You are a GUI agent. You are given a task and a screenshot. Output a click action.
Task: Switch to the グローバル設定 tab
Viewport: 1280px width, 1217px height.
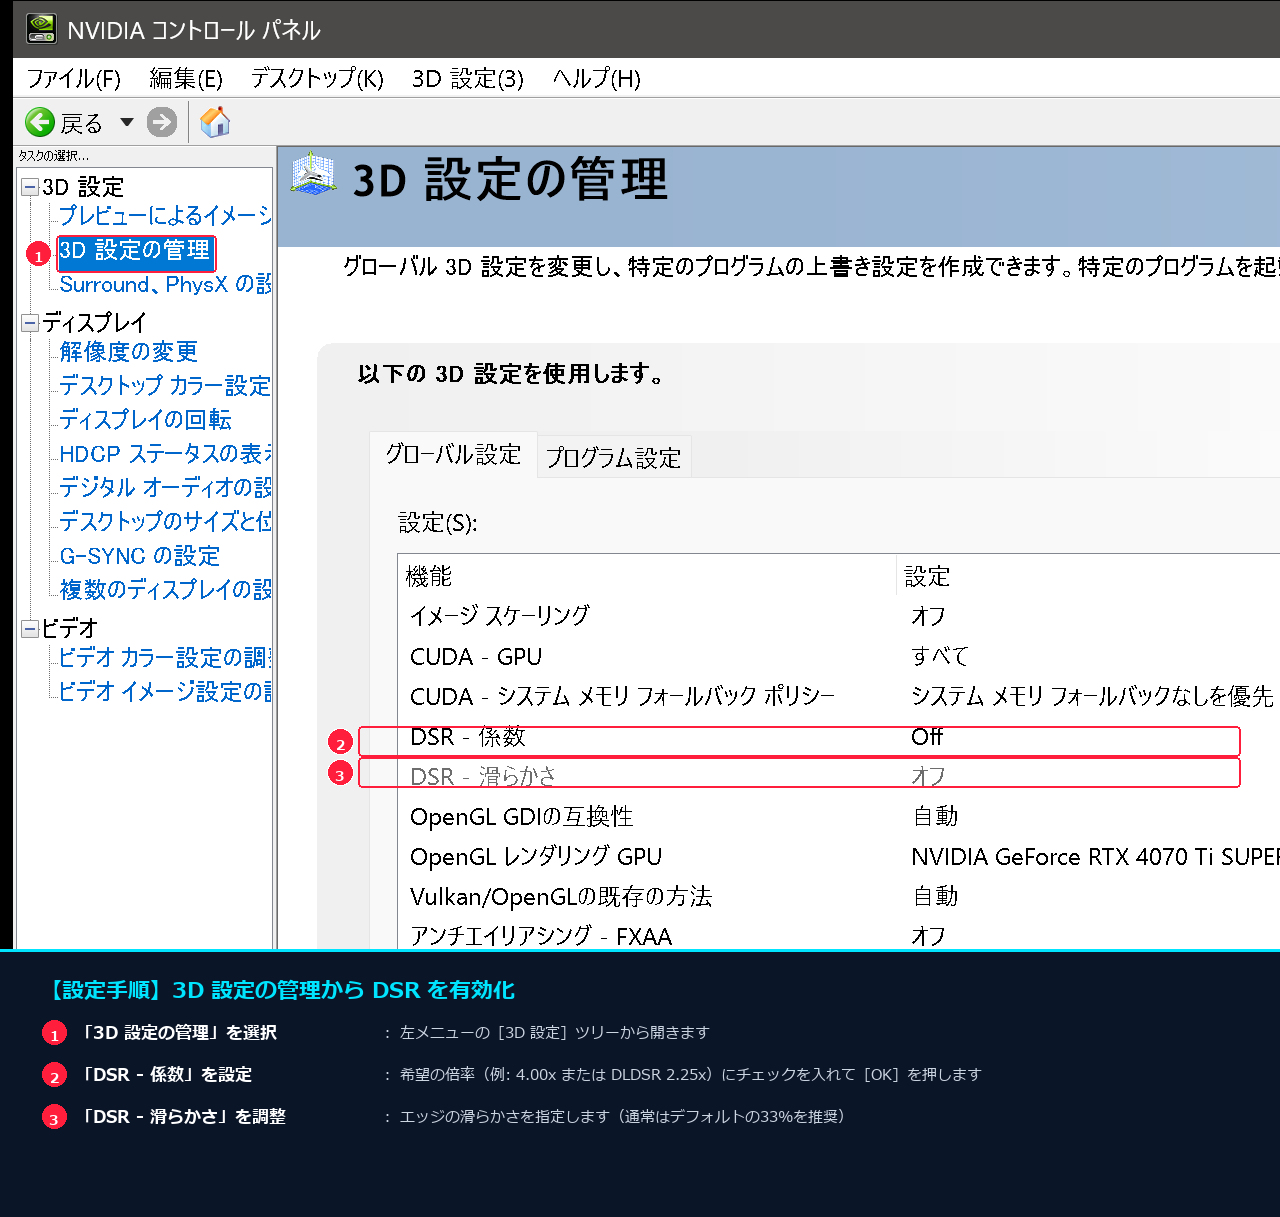tap(453, 455)
